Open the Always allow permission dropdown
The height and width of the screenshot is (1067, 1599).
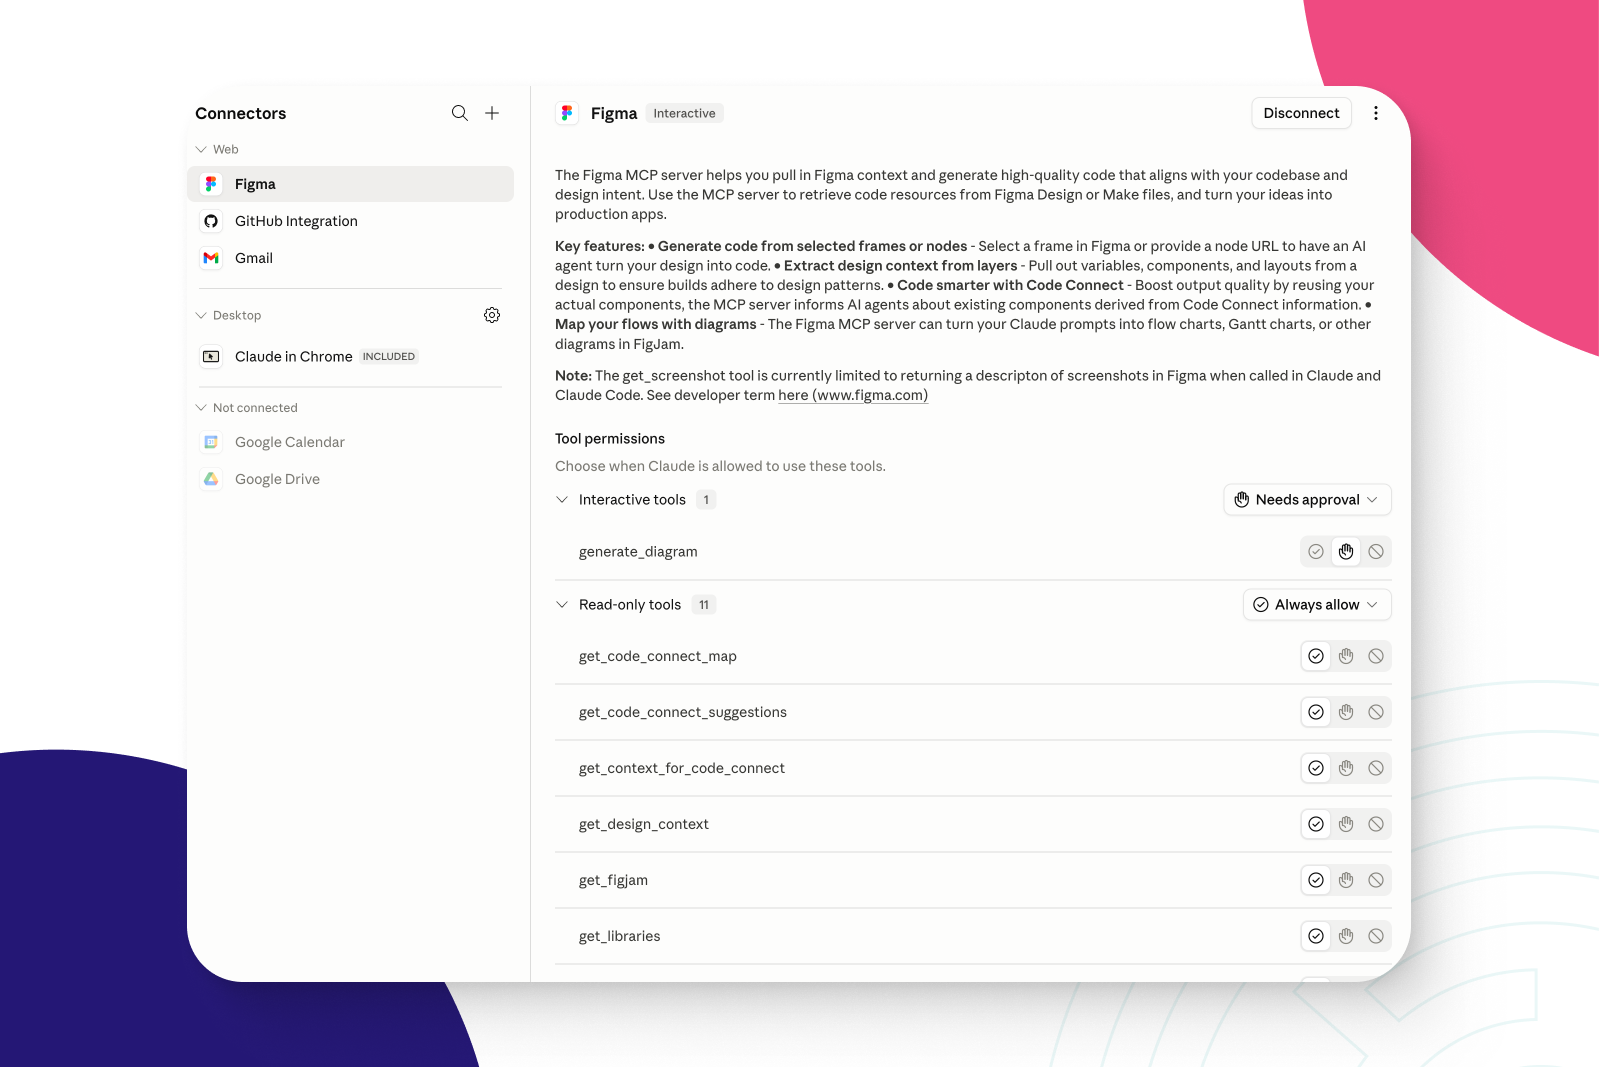click(1317, 605)
